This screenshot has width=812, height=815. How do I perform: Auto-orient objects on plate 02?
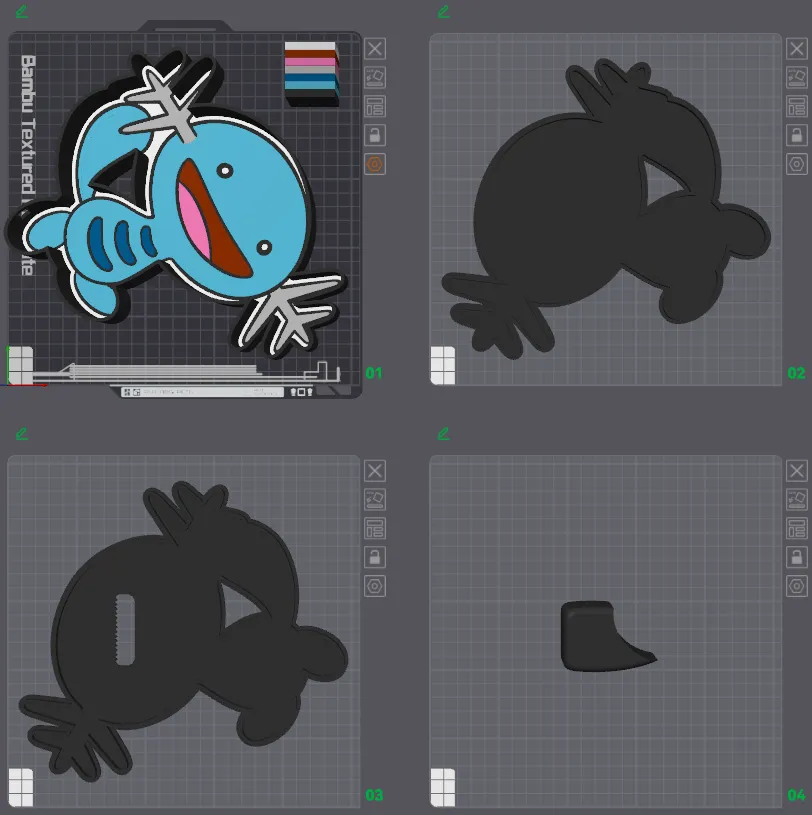(x=797, y=77)
